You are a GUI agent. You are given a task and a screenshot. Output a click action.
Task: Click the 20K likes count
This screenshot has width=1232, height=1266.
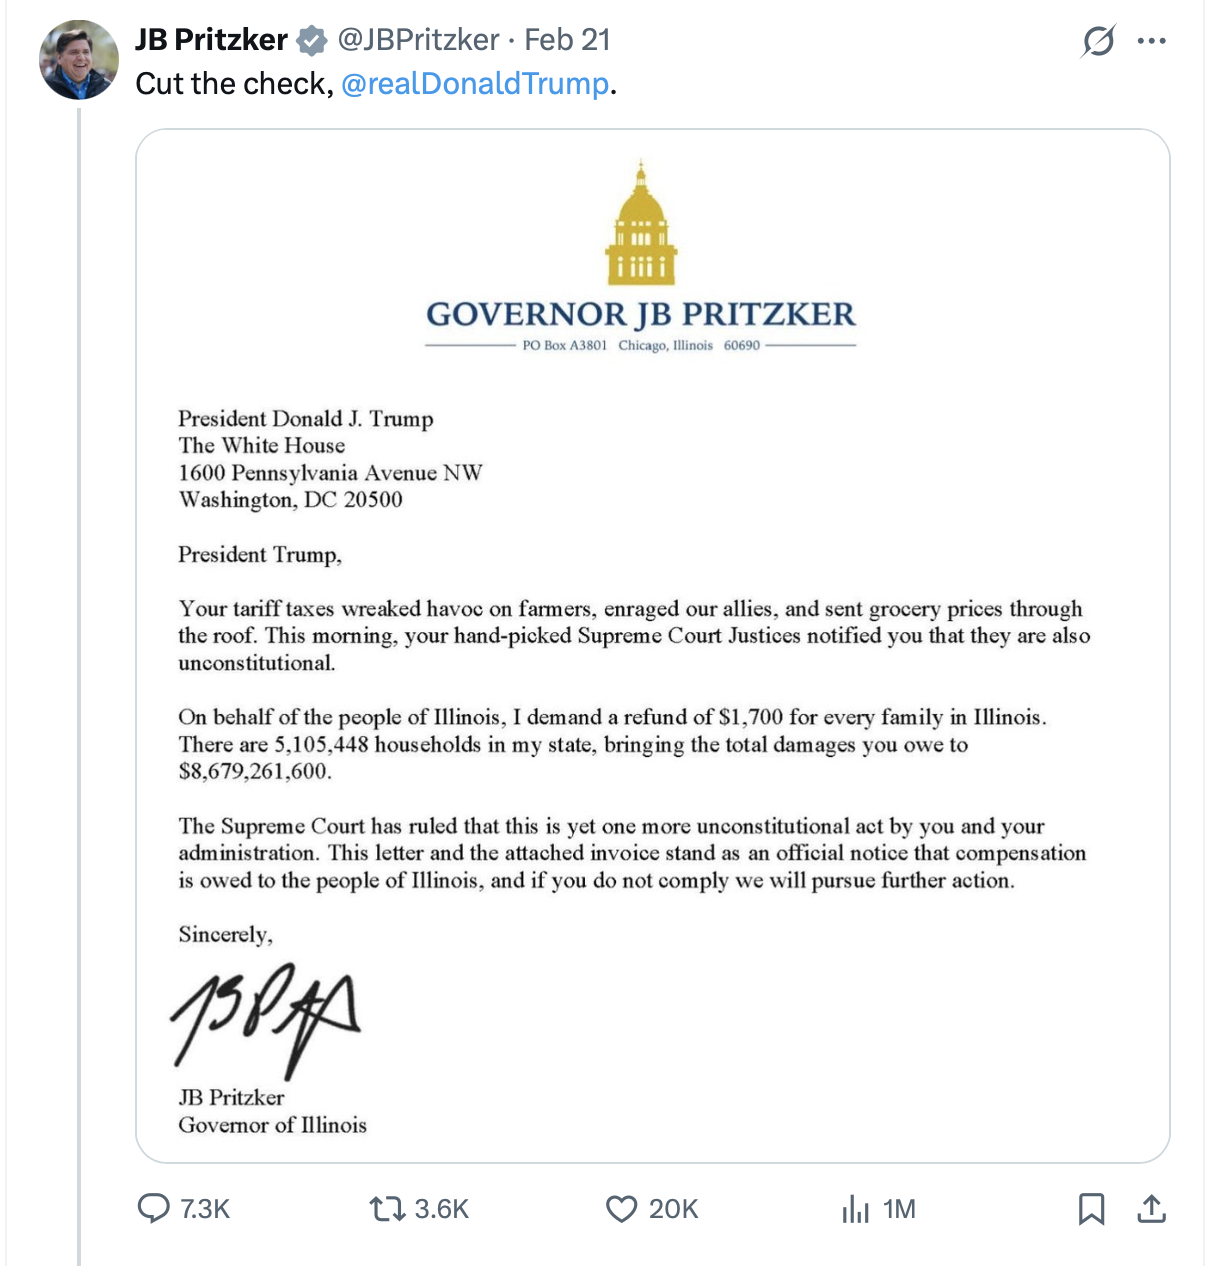point(673,1209)
